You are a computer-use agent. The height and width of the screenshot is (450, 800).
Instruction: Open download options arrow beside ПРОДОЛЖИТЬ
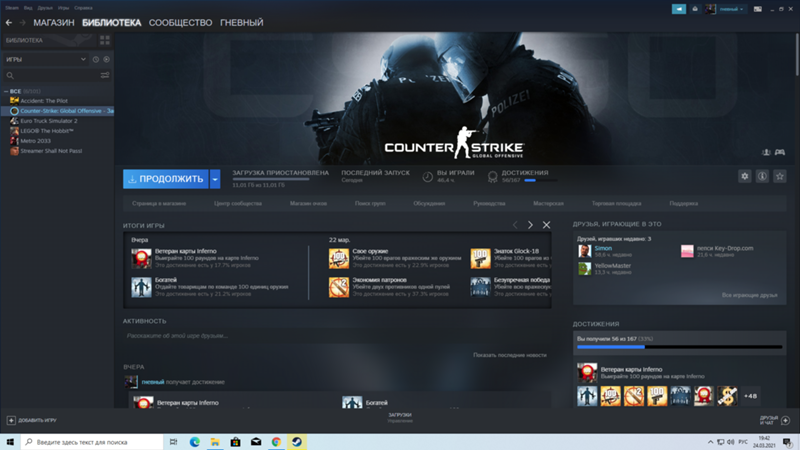[215, 179]
